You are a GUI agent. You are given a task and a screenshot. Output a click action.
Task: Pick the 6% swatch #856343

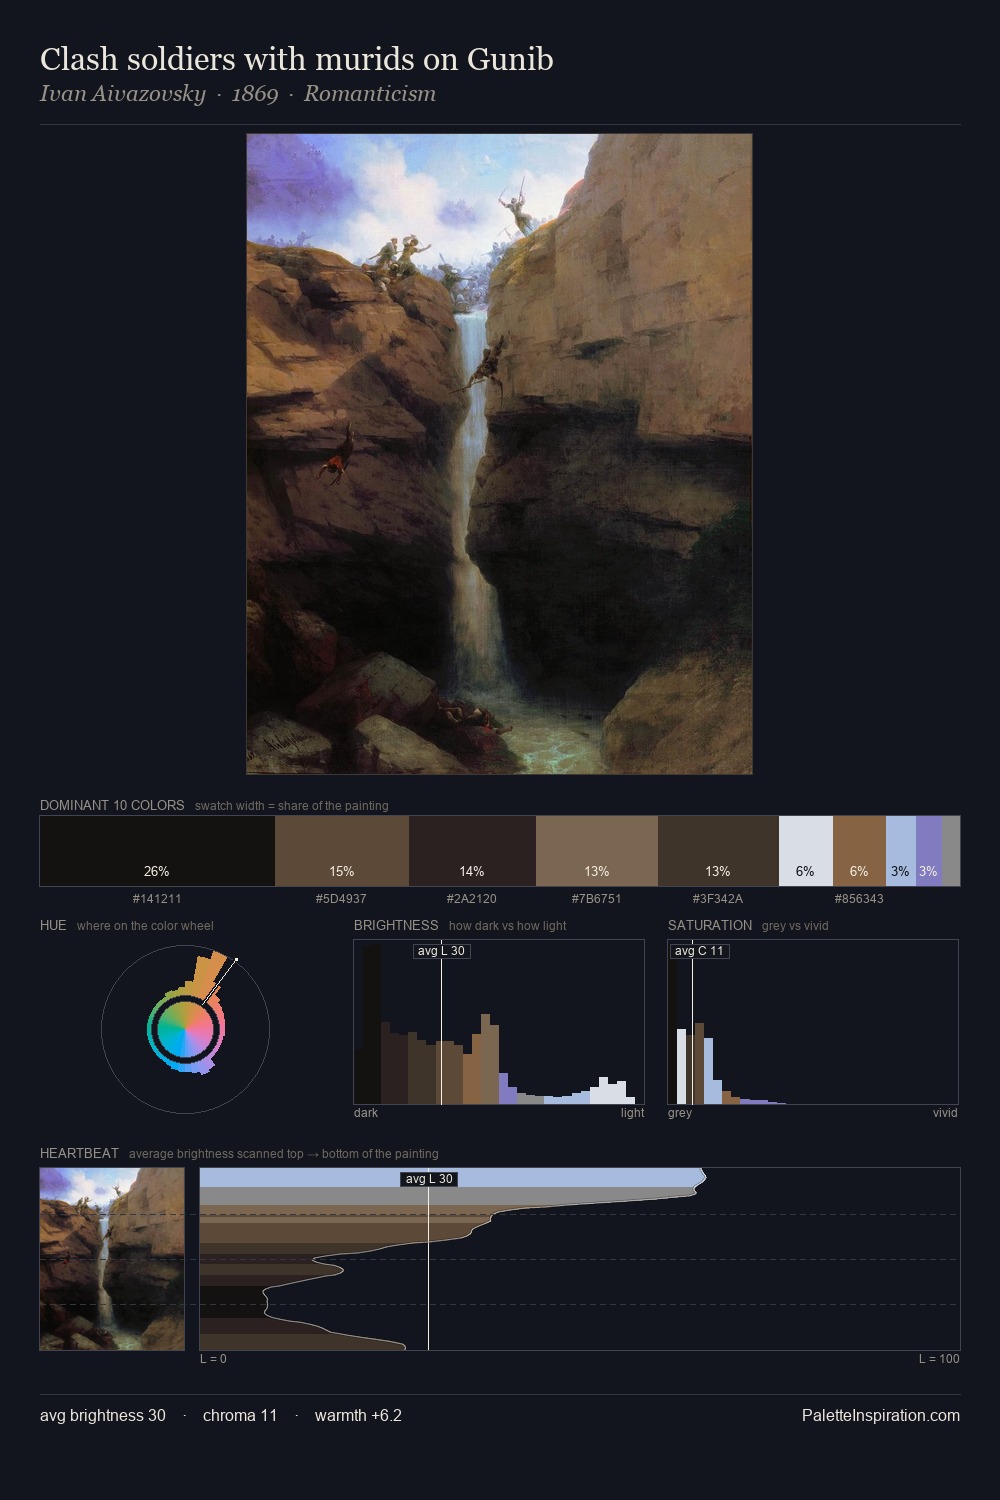point(859,851)
